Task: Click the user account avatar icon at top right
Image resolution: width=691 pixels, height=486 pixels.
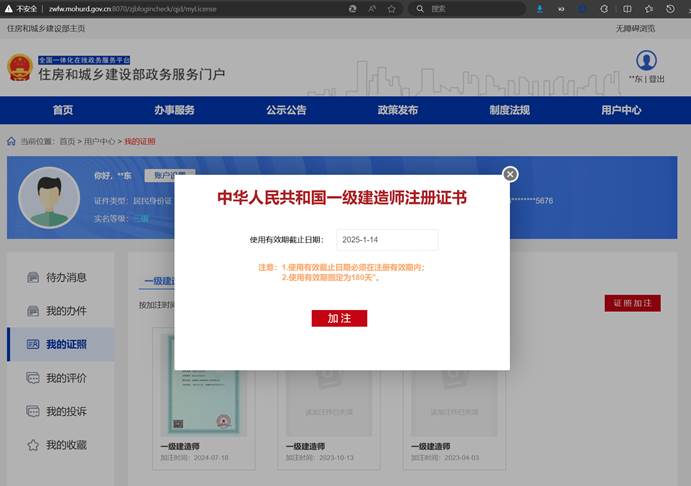Action: tap(646, 61)
